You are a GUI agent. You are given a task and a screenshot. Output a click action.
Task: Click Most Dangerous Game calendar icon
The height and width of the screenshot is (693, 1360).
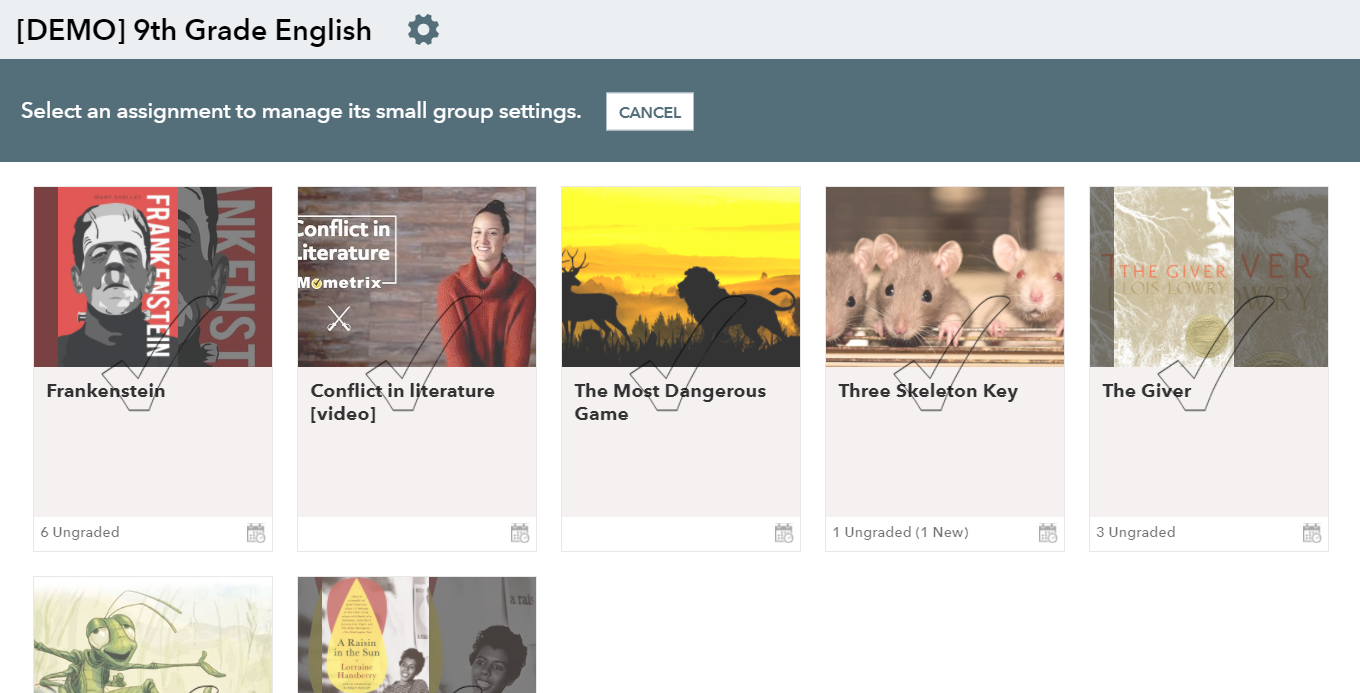pyautogui.click(x=784, y=533)
